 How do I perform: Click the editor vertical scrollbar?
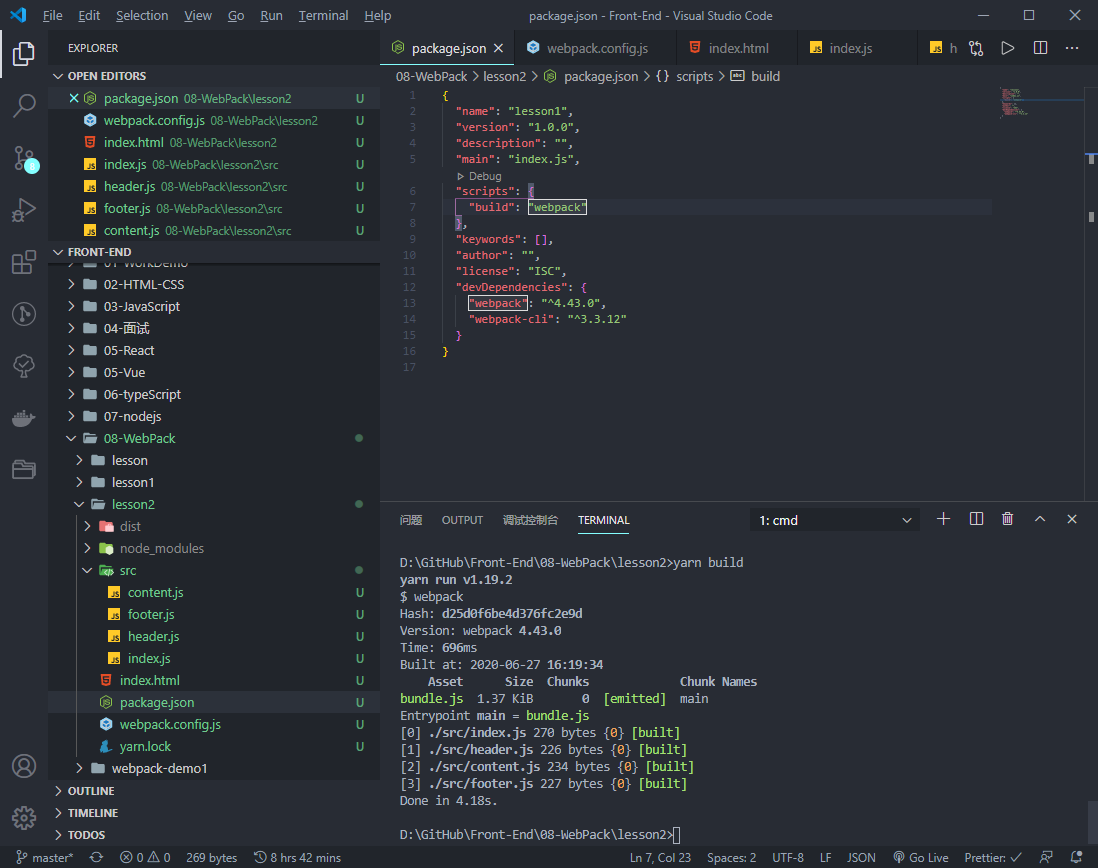coord(1091,294)
